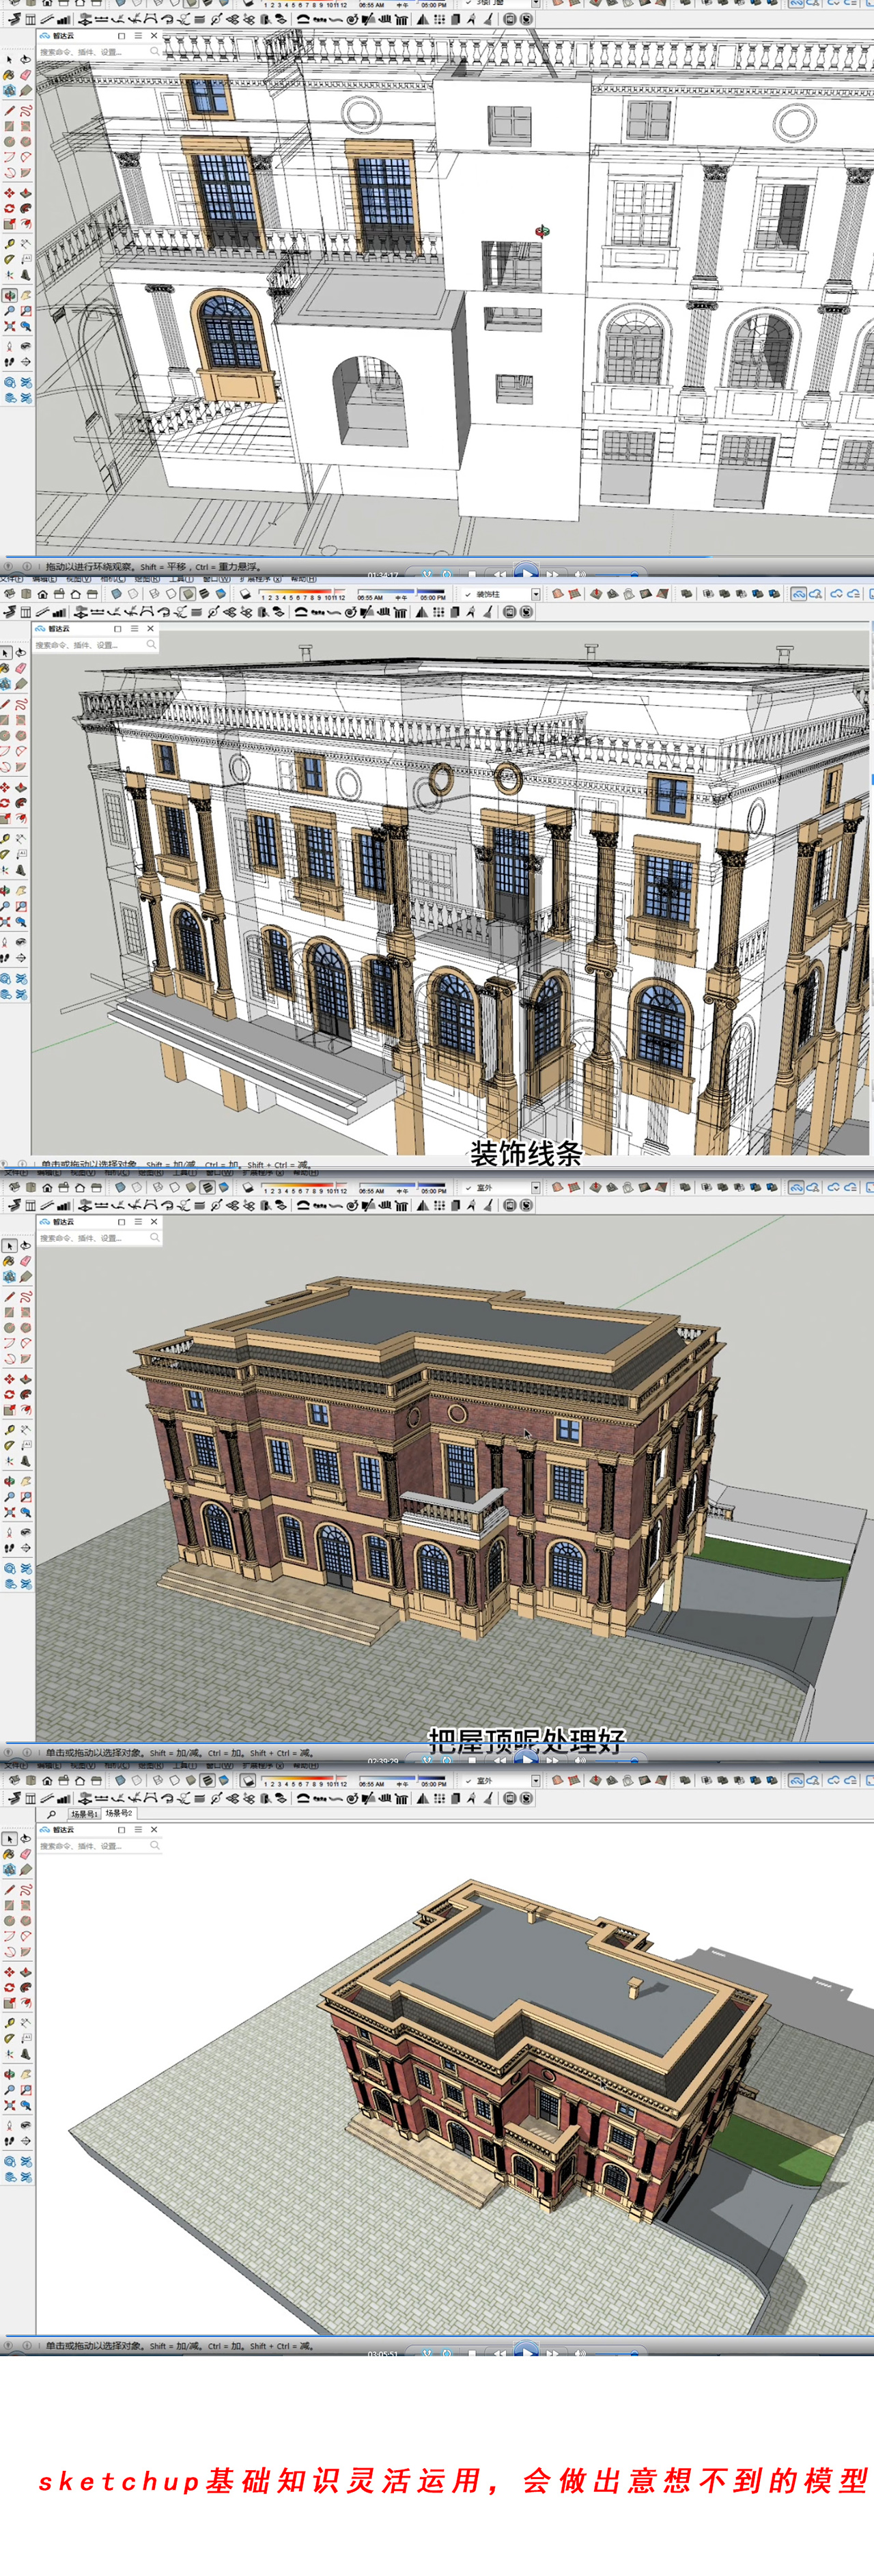The image size is (874, 2576).
Task: Select the Offset tool in the 把屋顶呢处理好 screenshot
Action: pyautogui.click(x=26, y=1410)
